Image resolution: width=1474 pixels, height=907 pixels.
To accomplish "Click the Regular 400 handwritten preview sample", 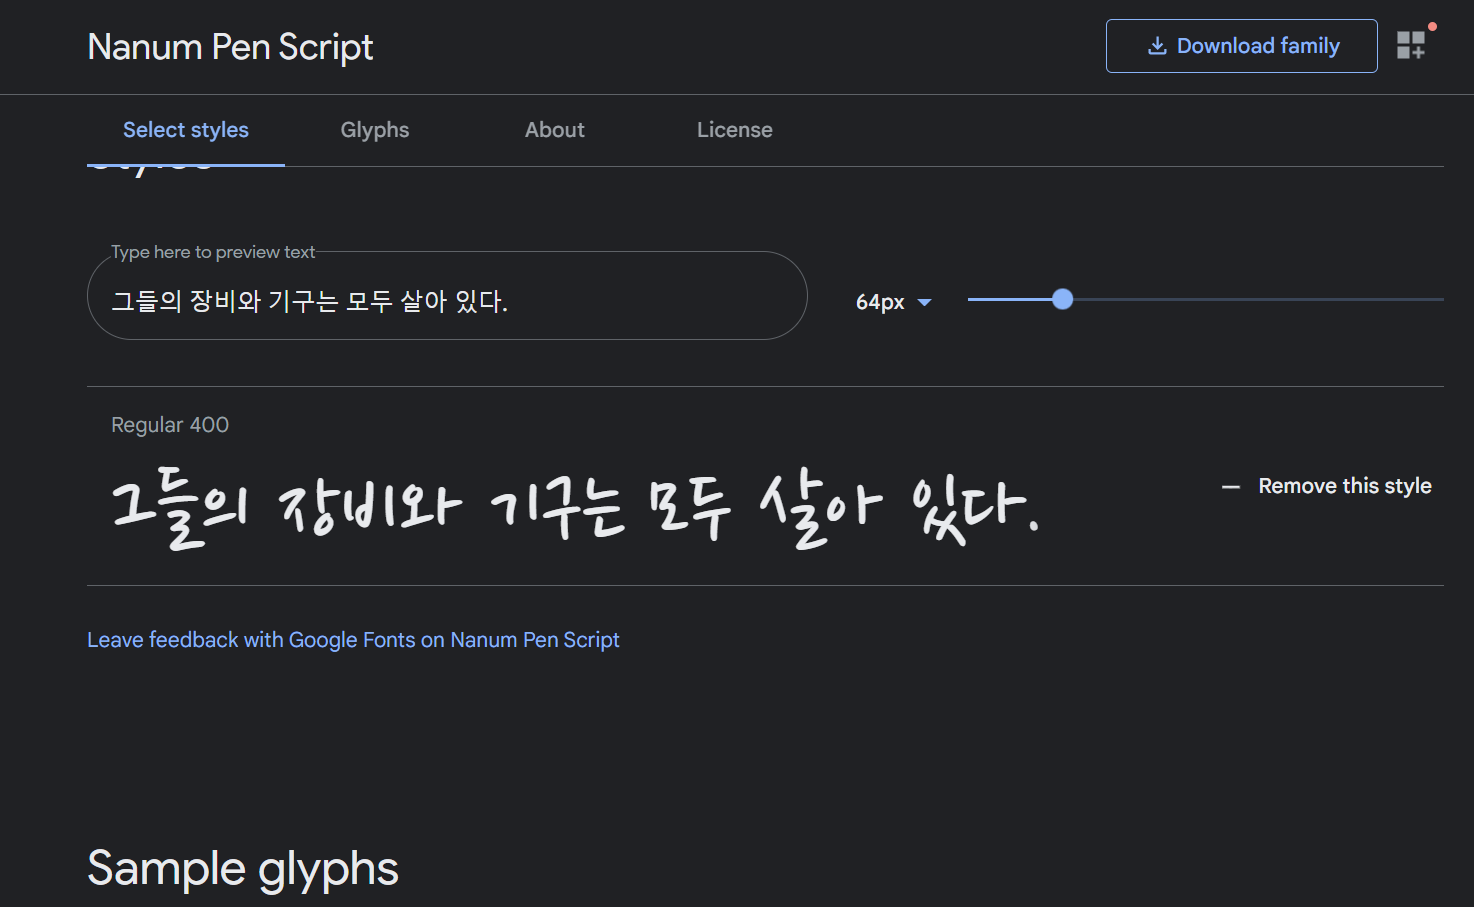I will point(575,508).
